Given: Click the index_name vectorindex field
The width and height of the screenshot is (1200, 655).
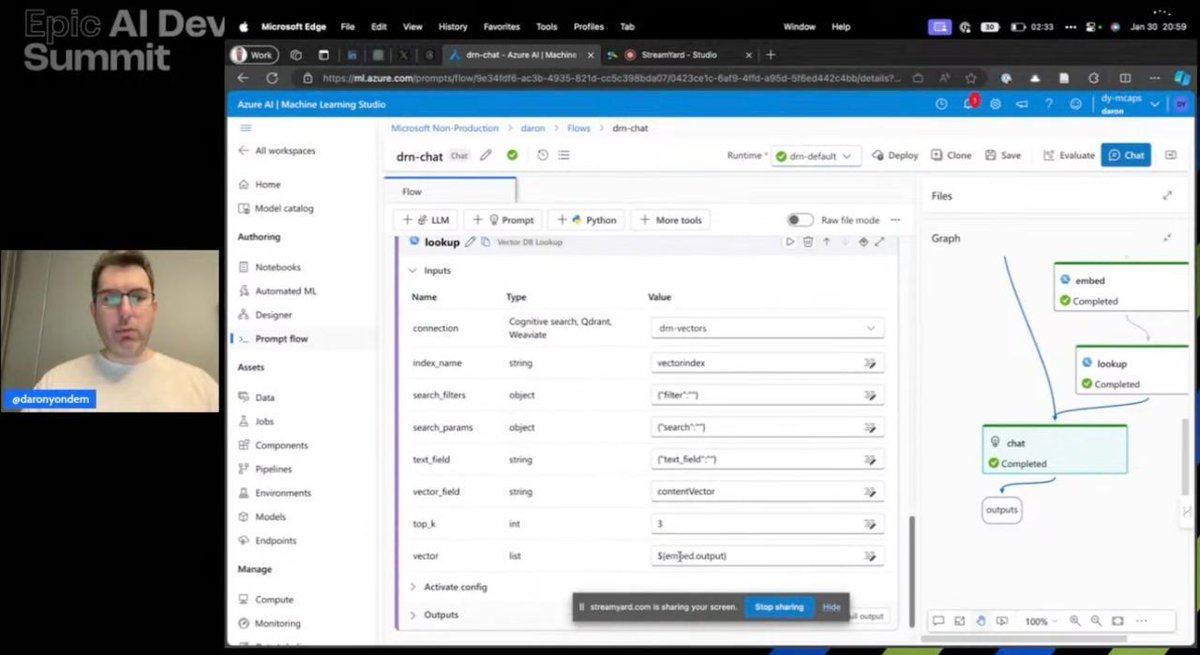Looking at the screenshot, I should coord(767,363).
